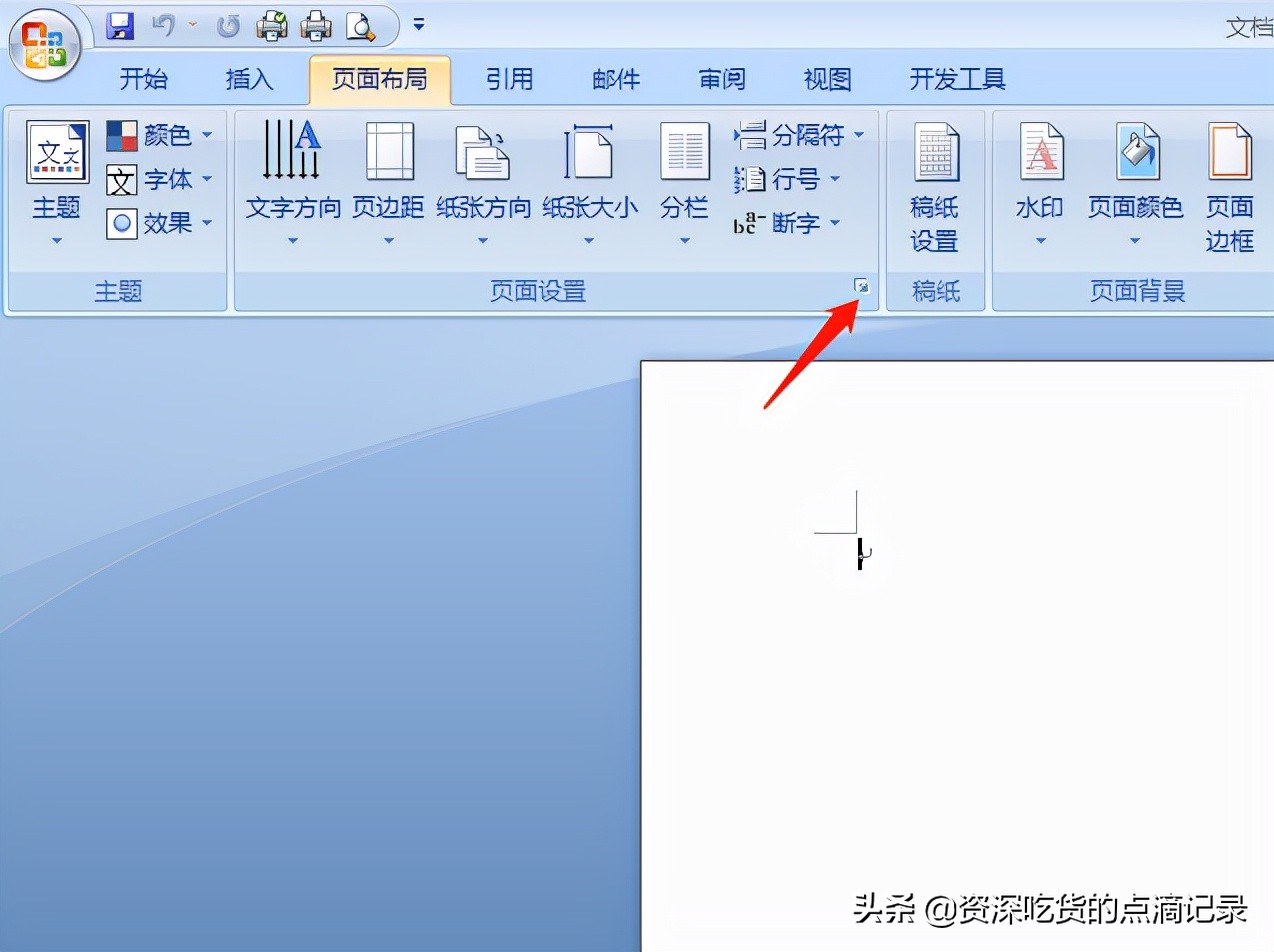Open the 审阅 (Review) tab
Screen dimensions: 1274x952
[x=722, y=79]
